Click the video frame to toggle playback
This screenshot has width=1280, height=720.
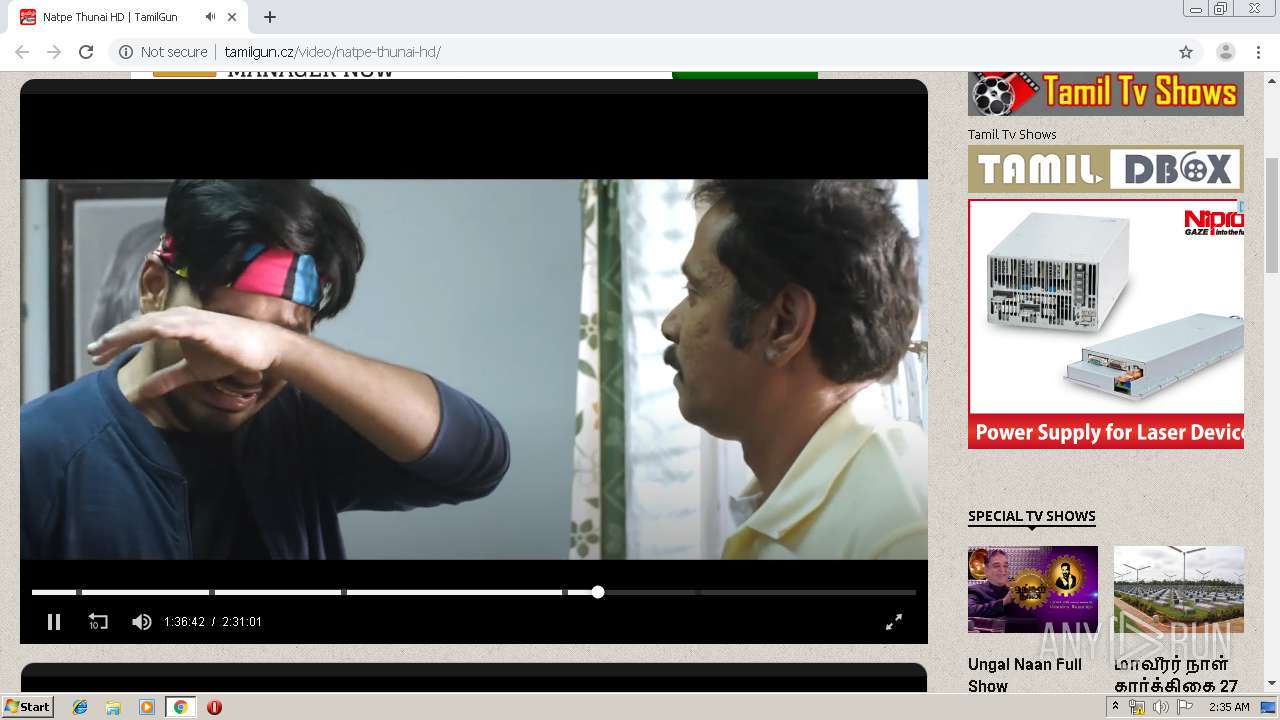(x=474, y=369)
